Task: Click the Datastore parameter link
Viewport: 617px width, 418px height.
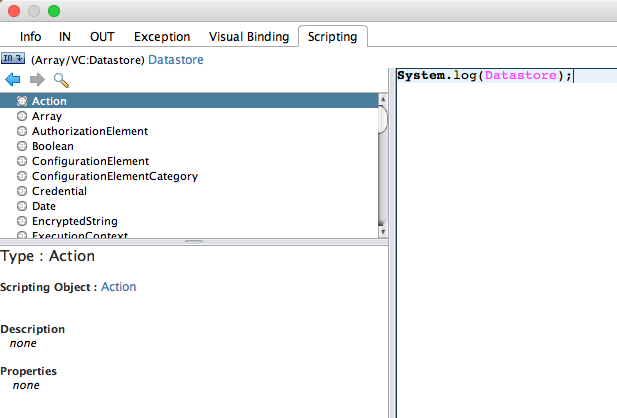Action: click(176, 60)
